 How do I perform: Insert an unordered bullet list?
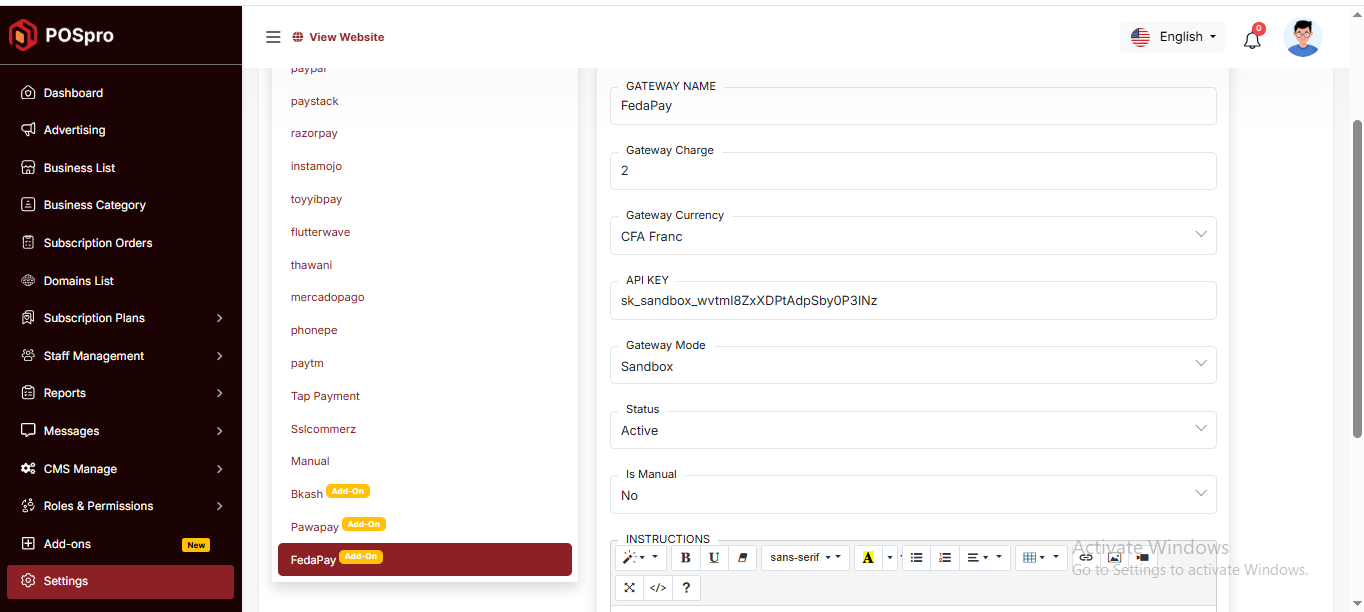[916, 558]
